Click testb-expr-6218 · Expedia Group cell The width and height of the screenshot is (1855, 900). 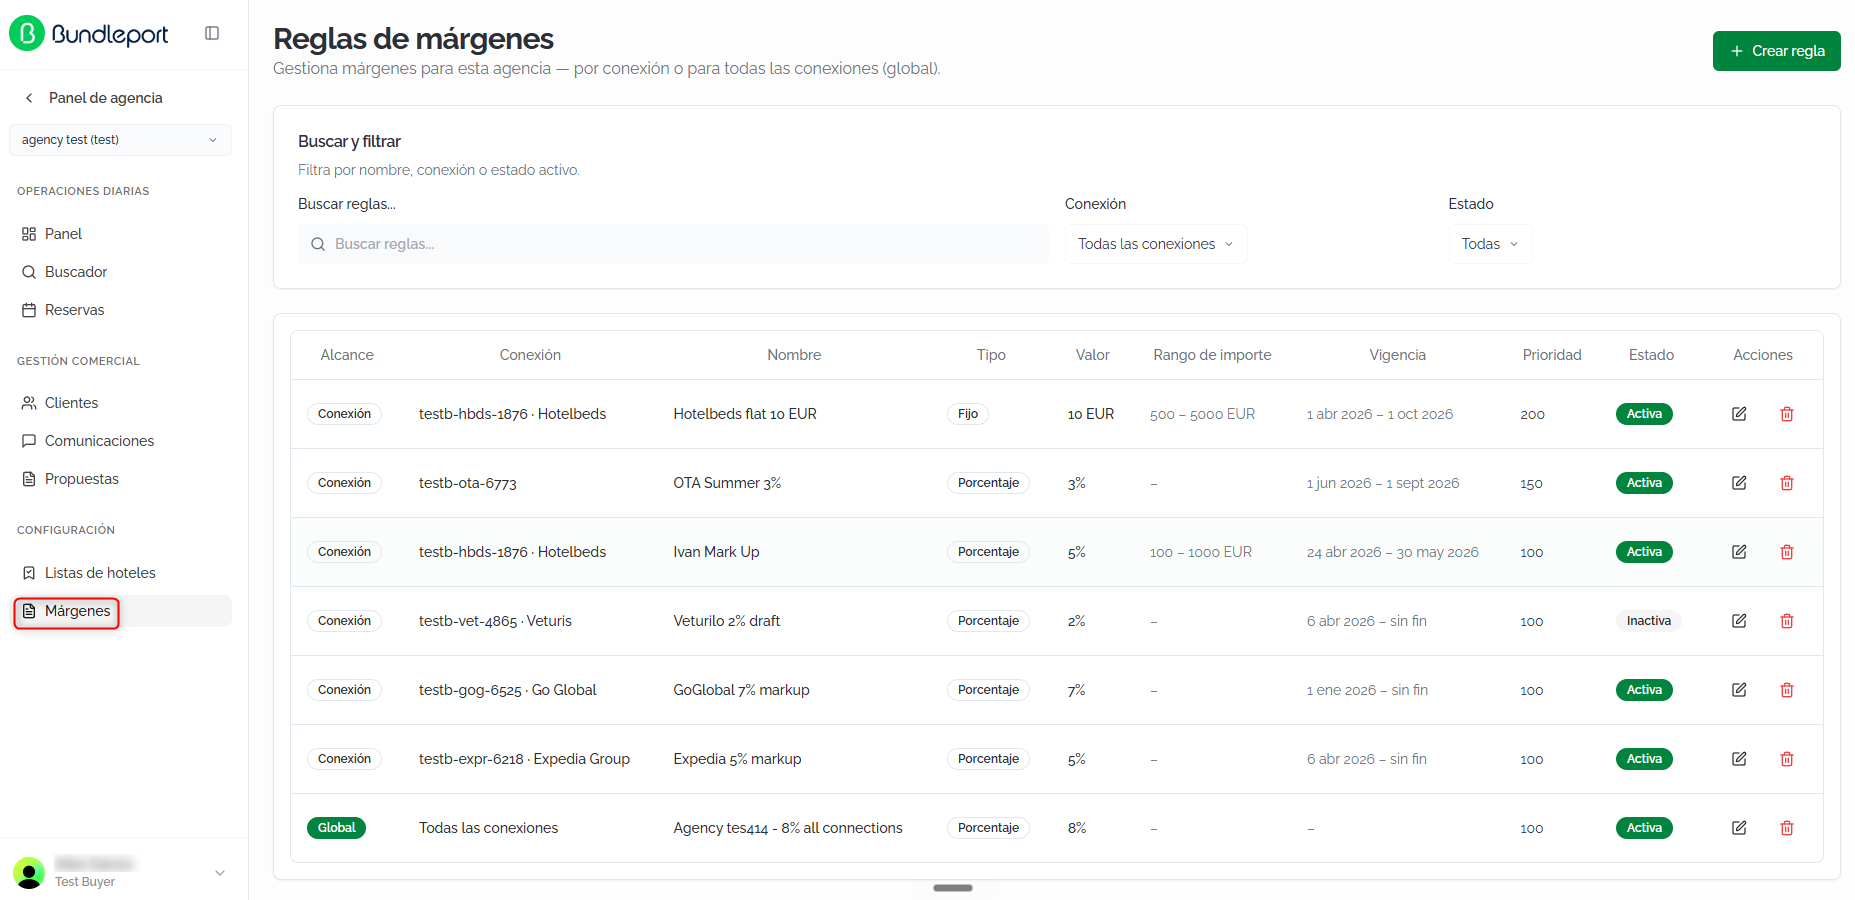(x=524, y=759)
